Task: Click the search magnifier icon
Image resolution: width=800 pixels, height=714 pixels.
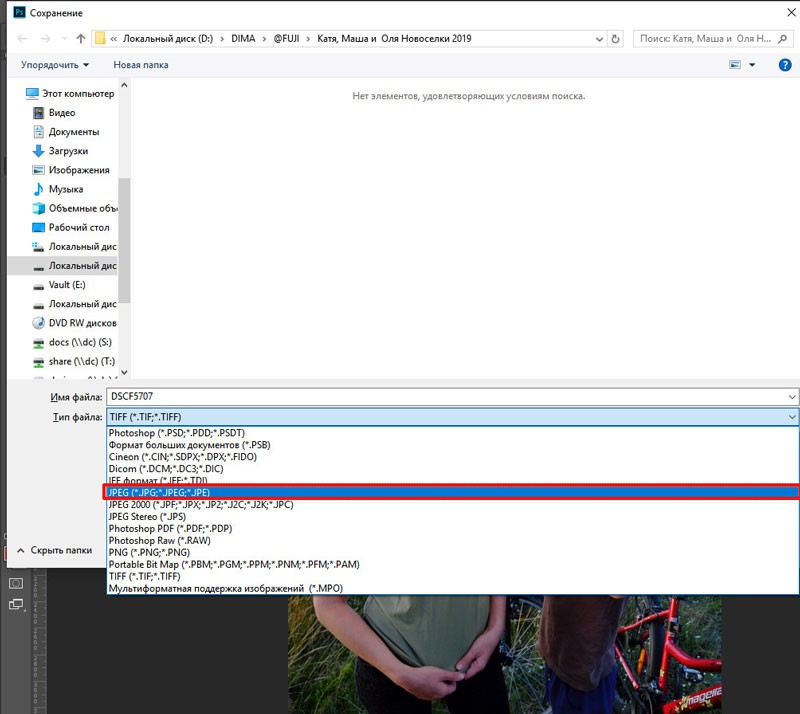Action: 783,39
